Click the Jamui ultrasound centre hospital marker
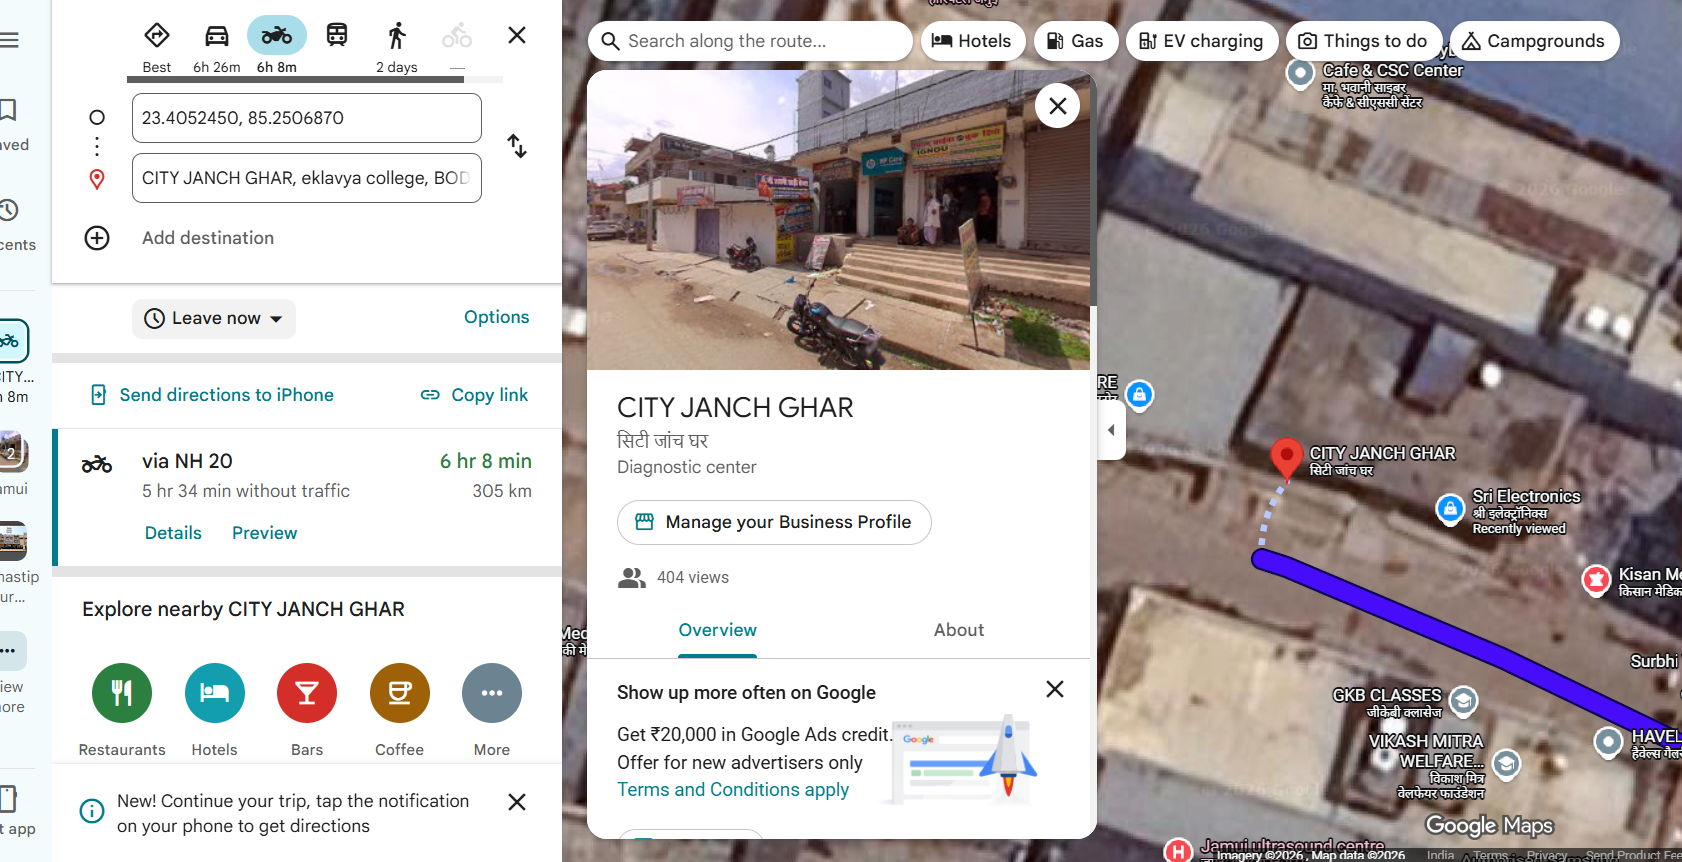This screenshot has height=862, width=1682. pos(1178,851)
